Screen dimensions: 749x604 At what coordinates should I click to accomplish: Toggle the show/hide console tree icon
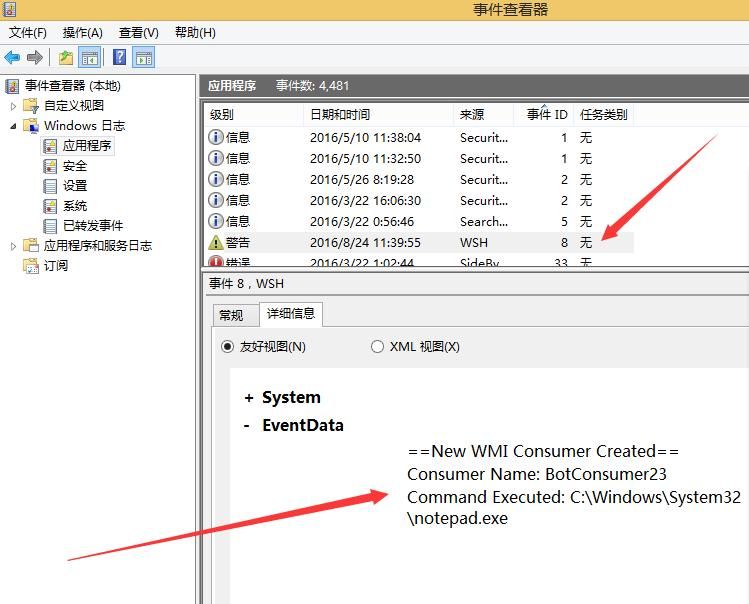coord(89,58)
